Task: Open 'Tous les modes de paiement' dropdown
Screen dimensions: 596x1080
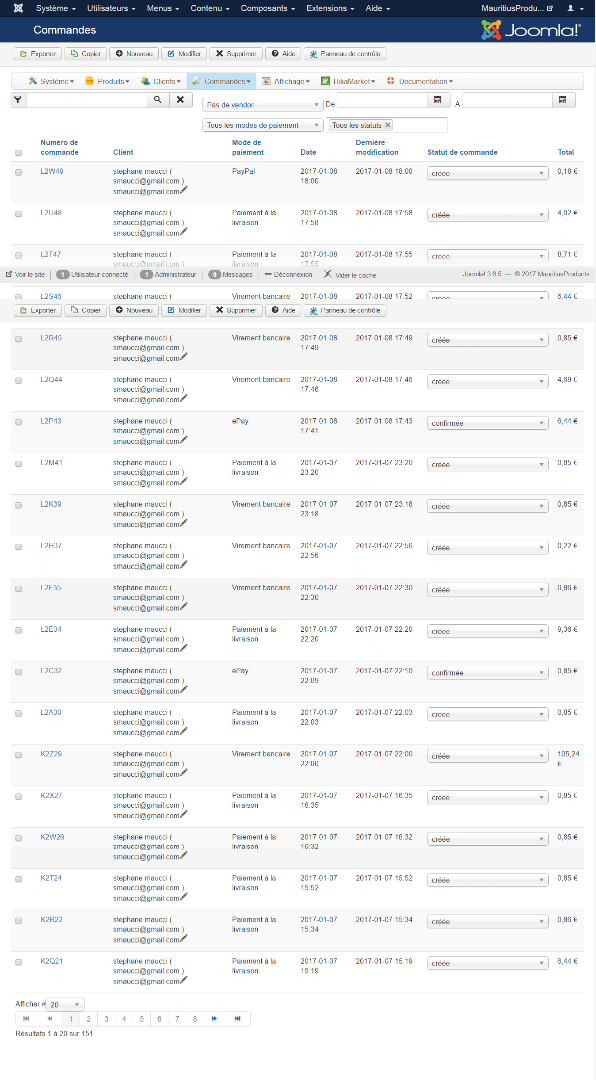Action: [263, 125]
